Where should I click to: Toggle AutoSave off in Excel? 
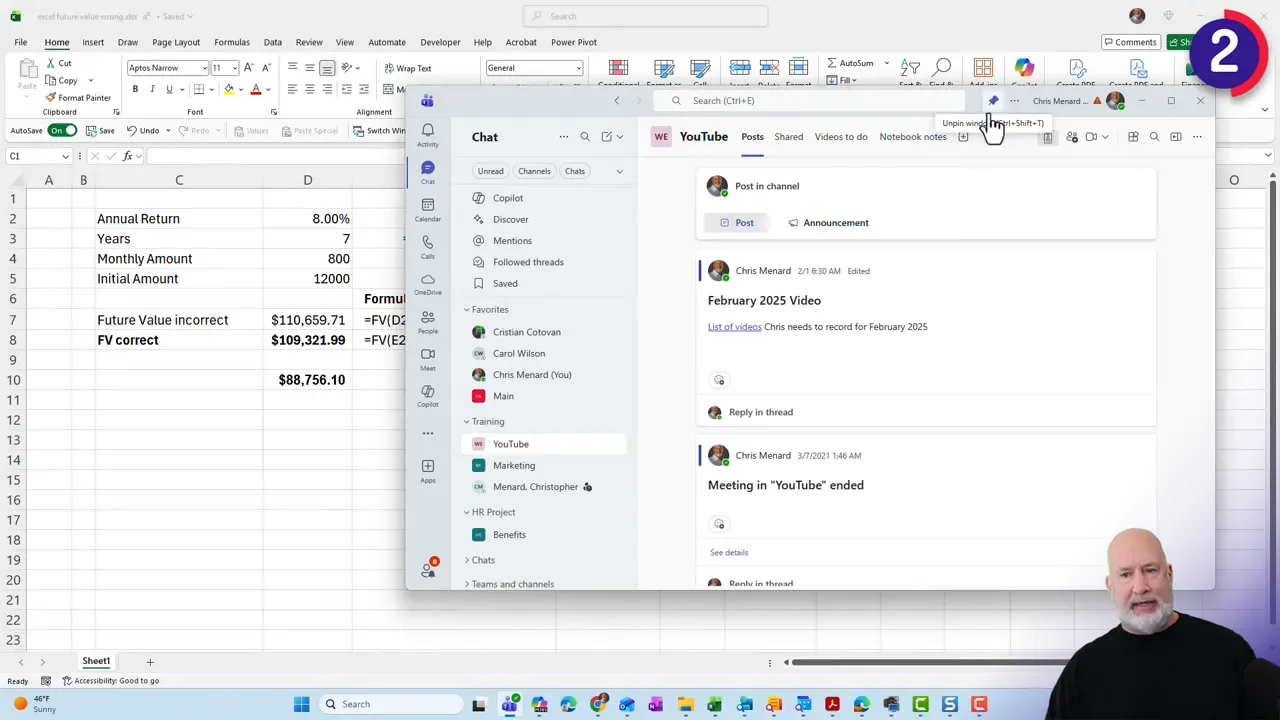point(62,130)
